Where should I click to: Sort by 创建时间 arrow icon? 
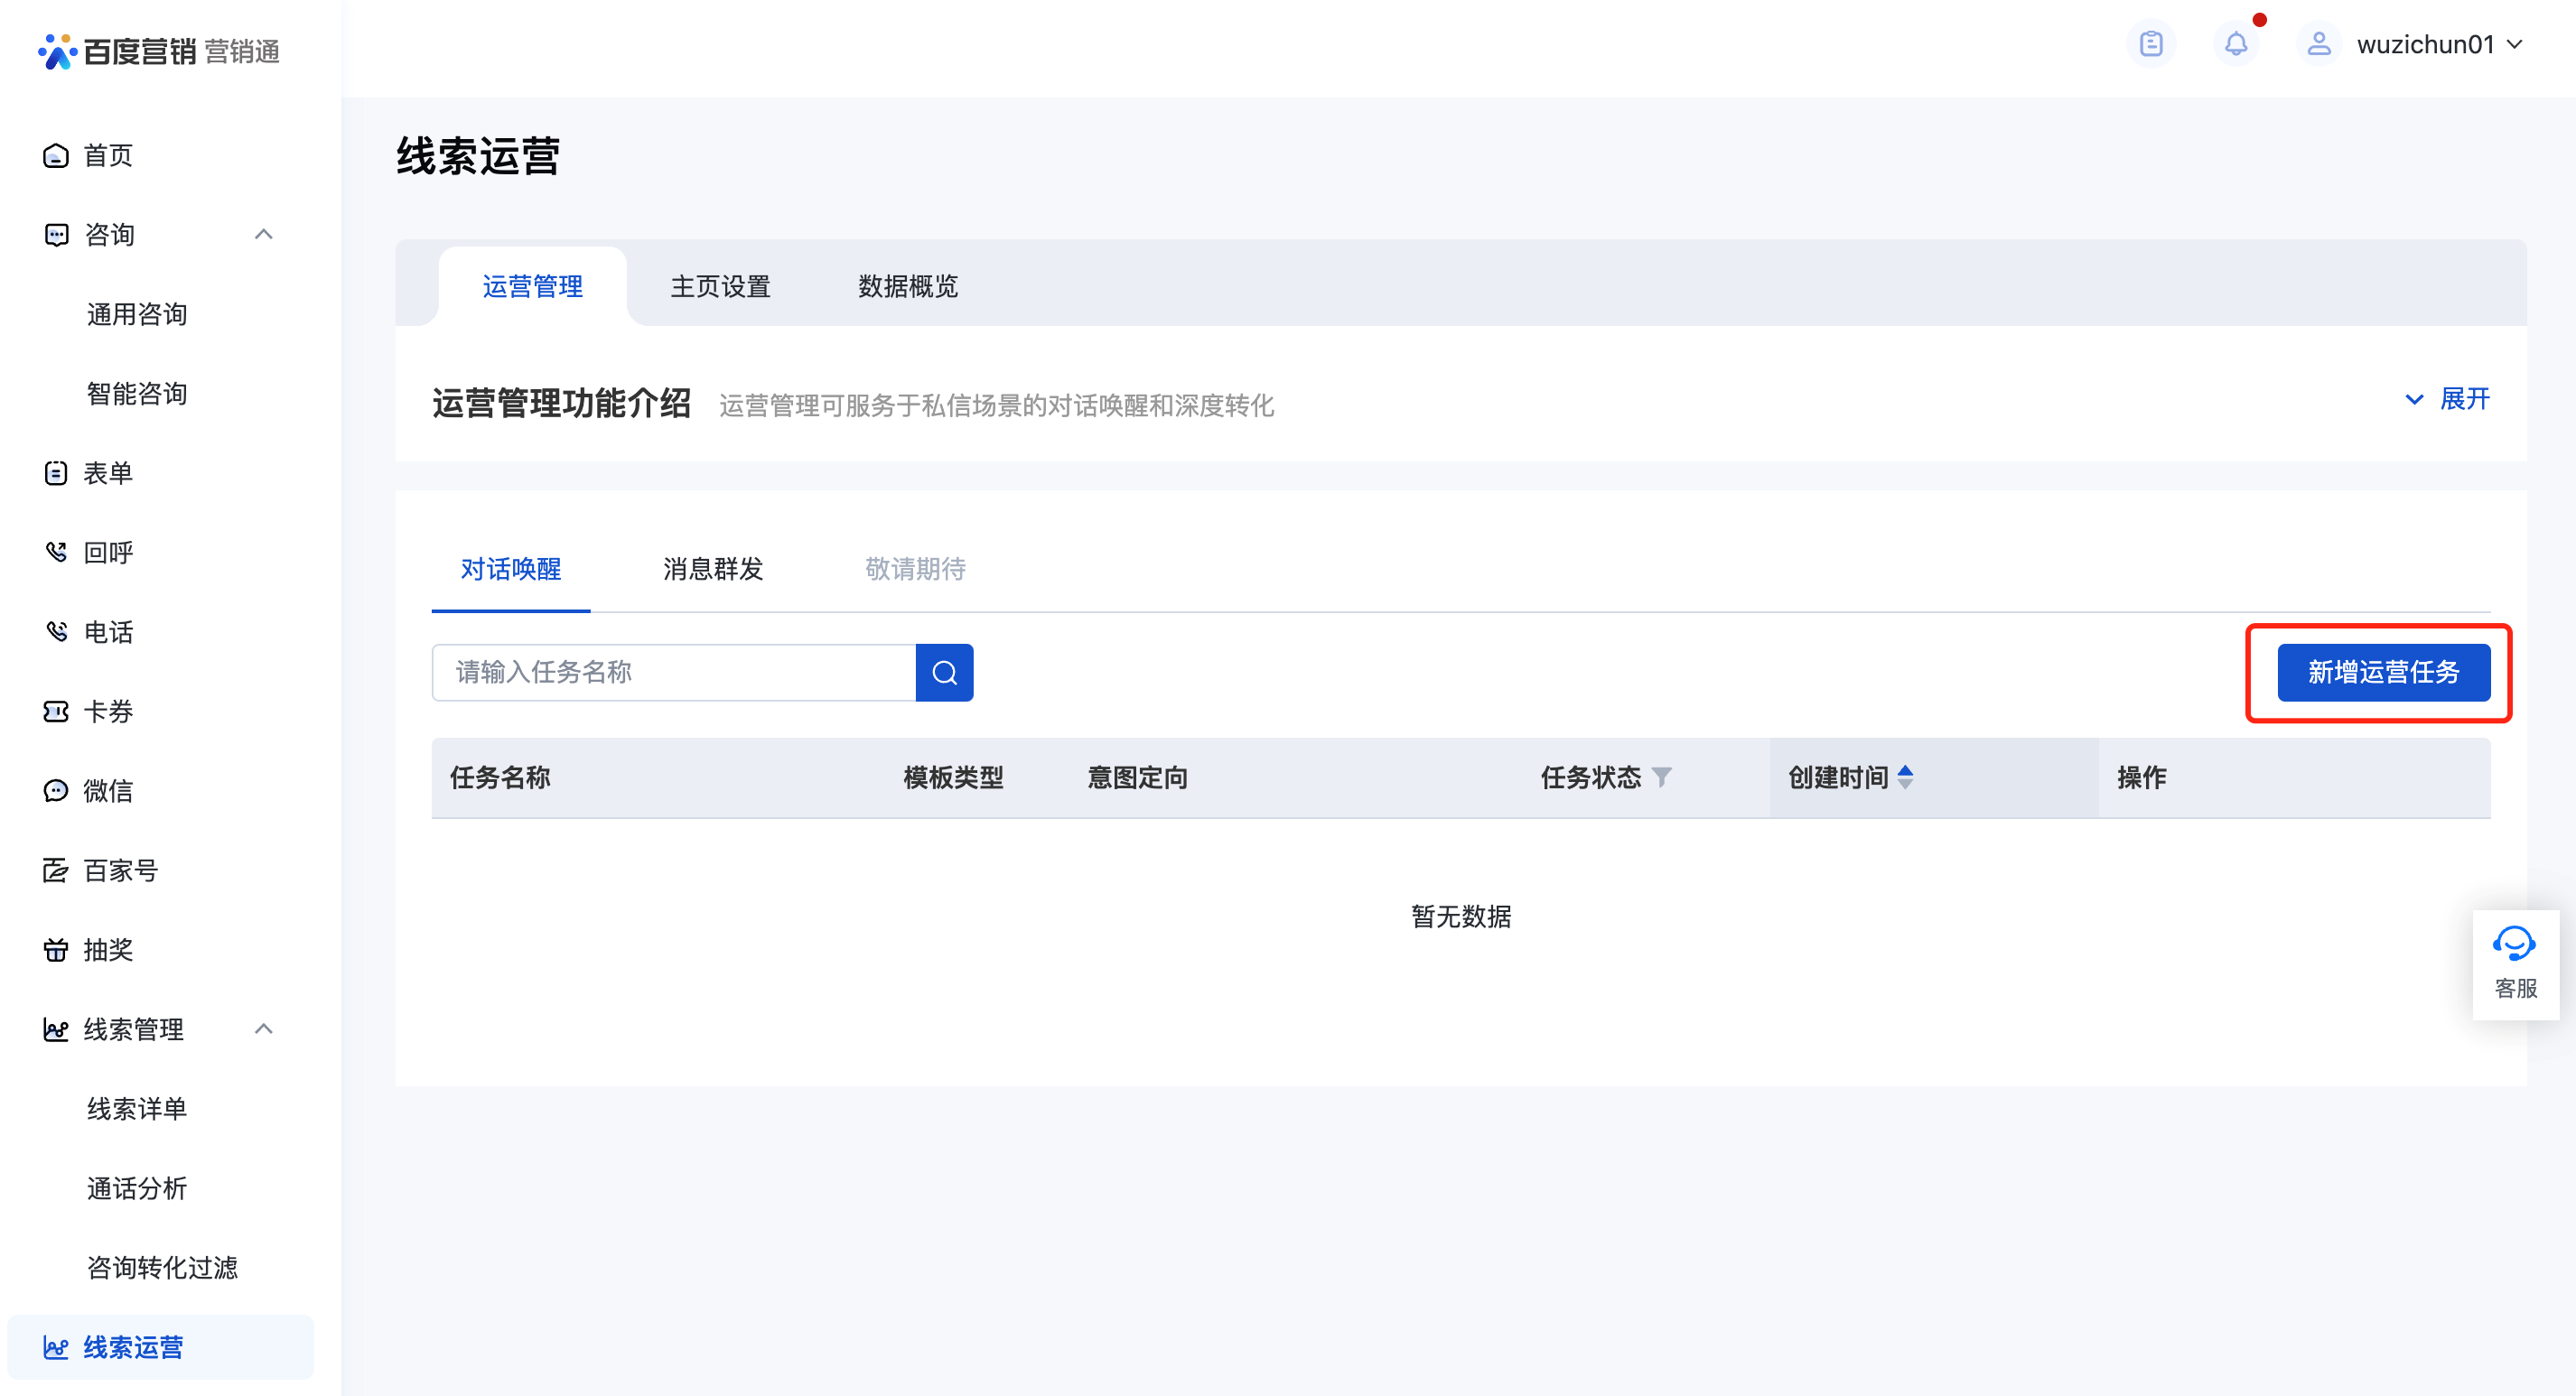tap(1905, 777)
